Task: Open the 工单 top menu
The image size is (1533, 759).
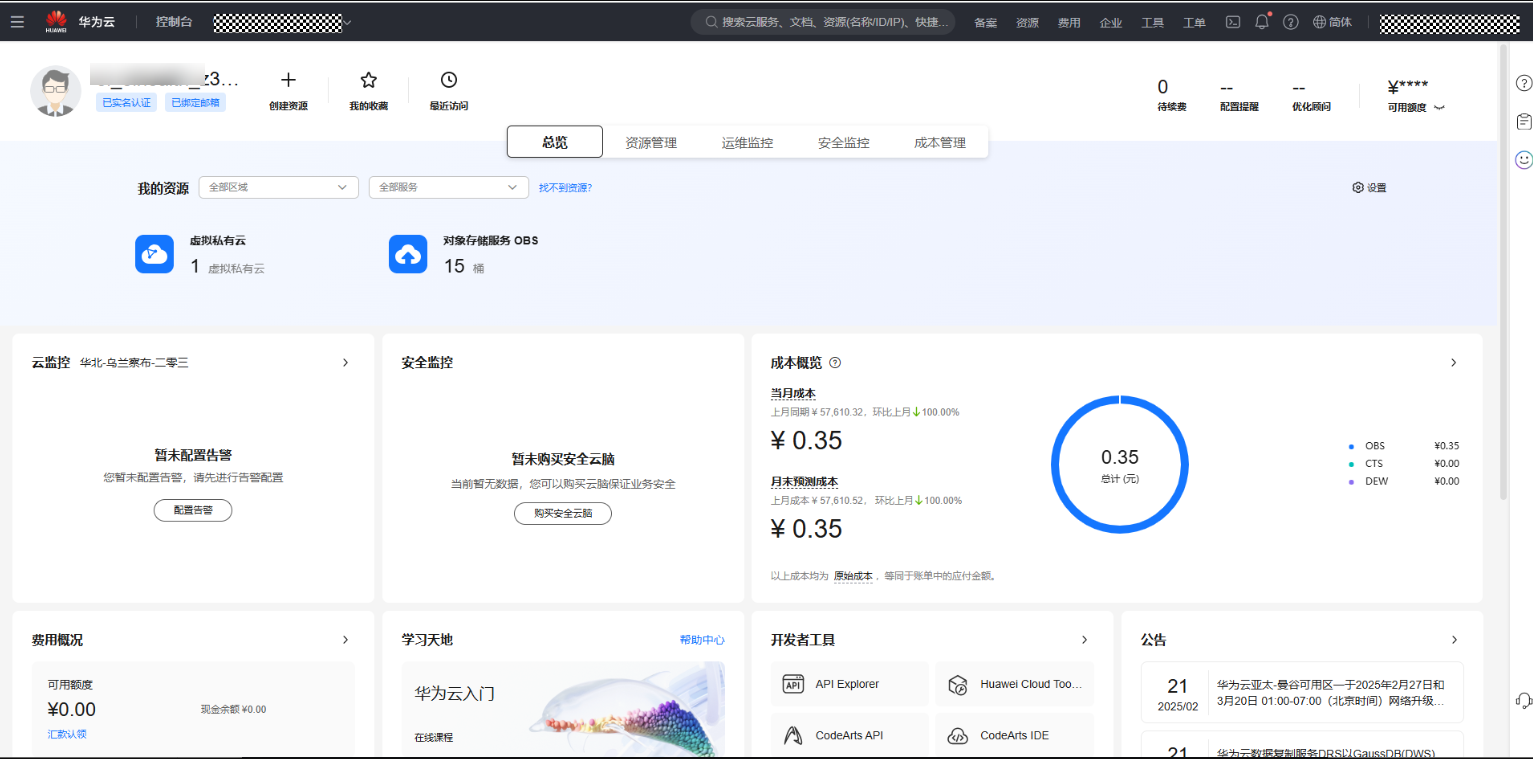Action: tap(1194, 22)
